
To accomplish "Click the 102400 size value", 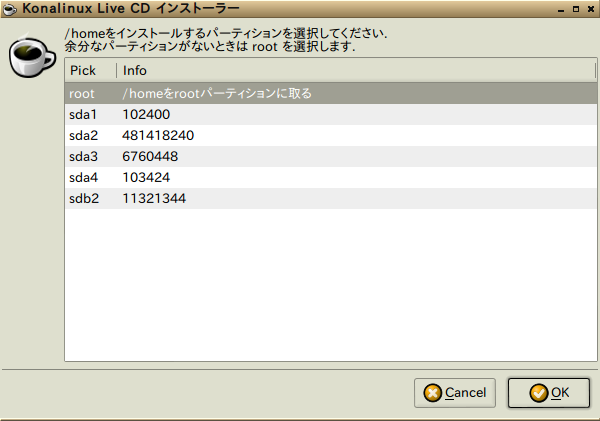I will [146, 114].
